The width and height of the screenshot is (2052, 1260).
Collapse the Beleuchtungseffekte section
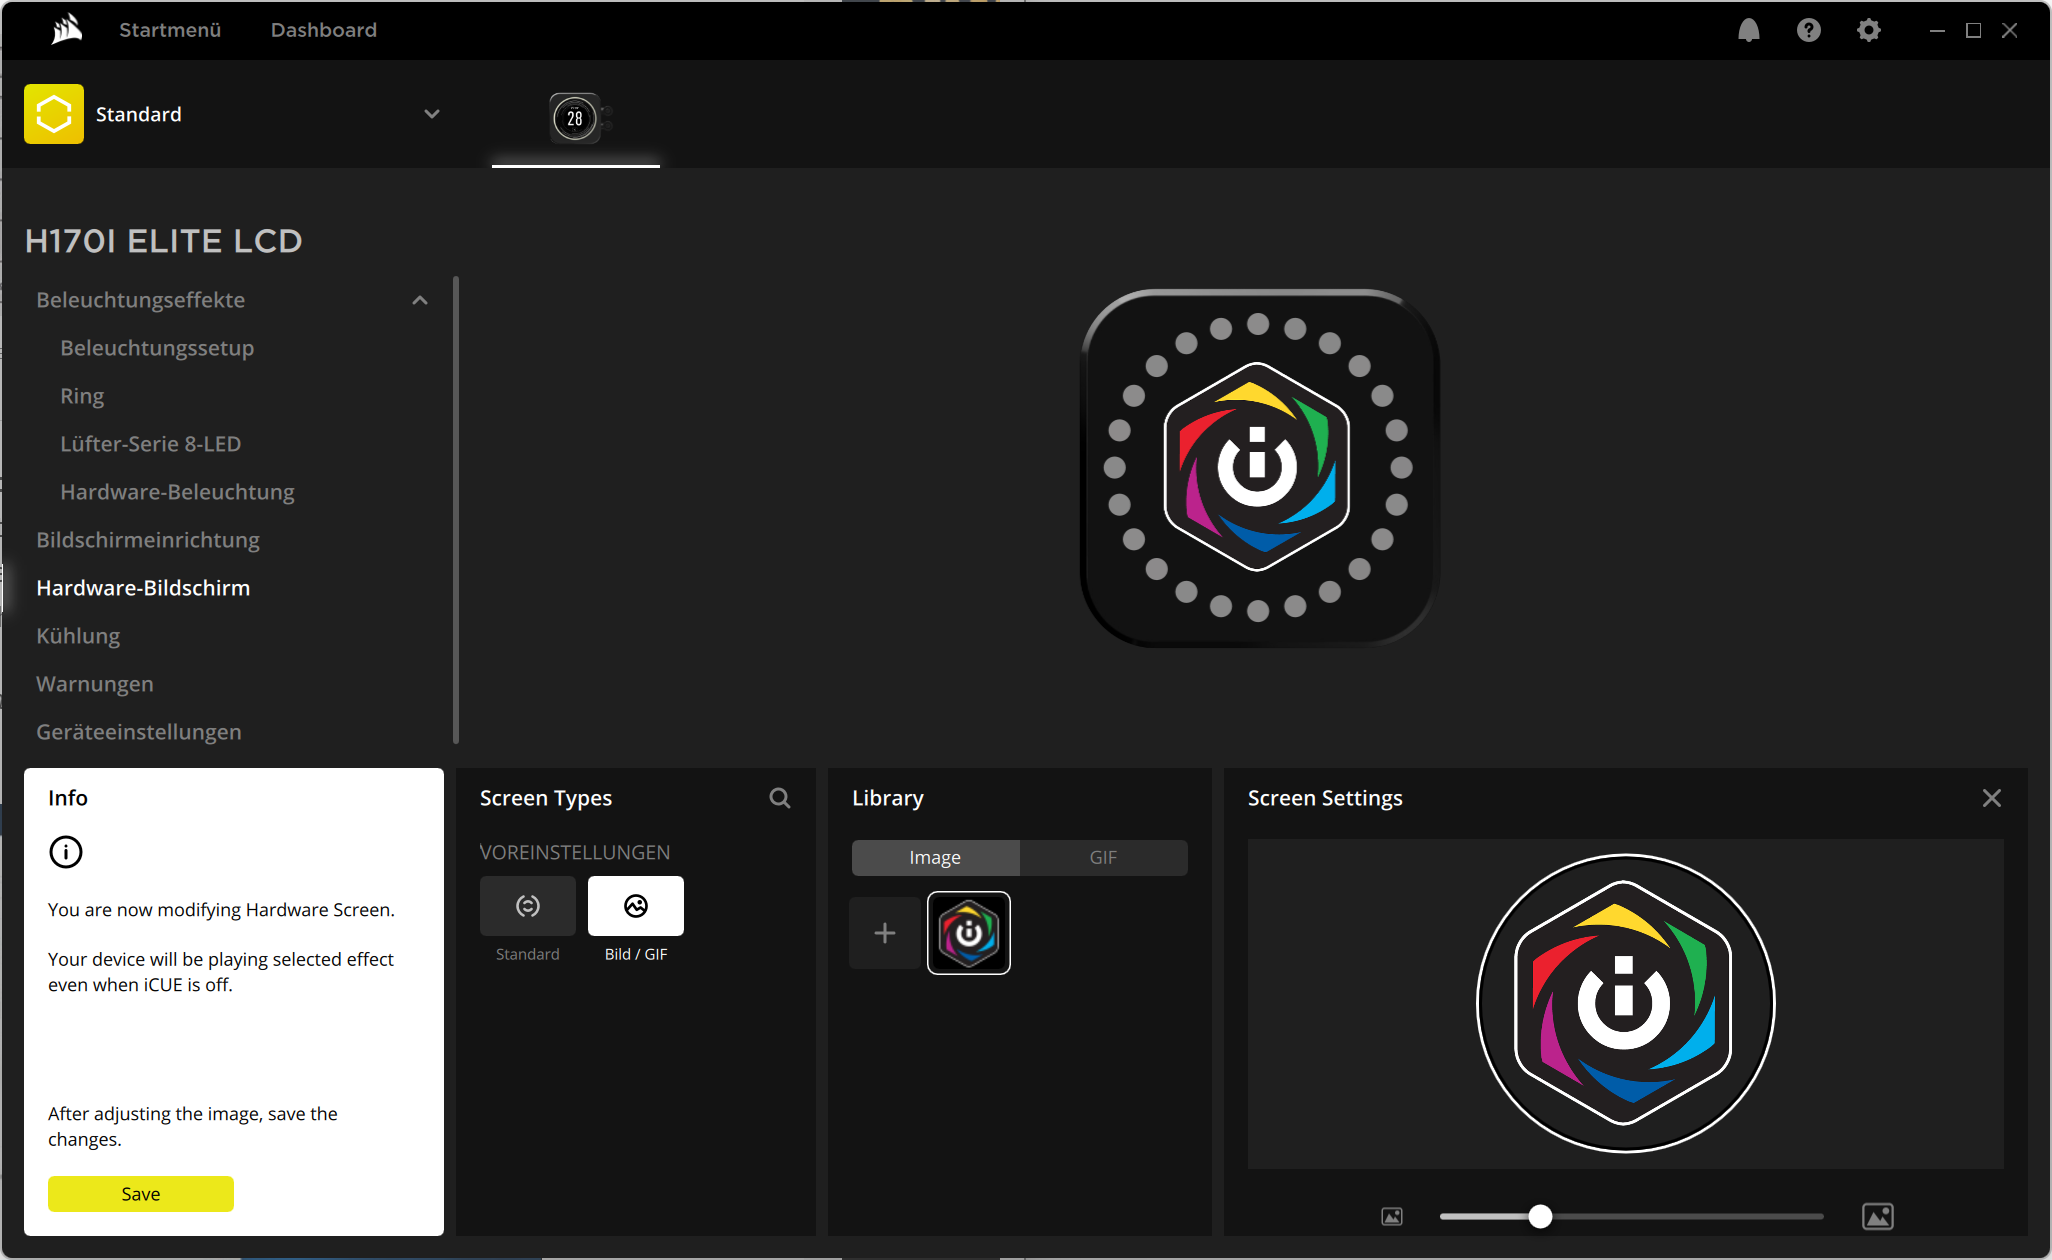pos(420,300)
